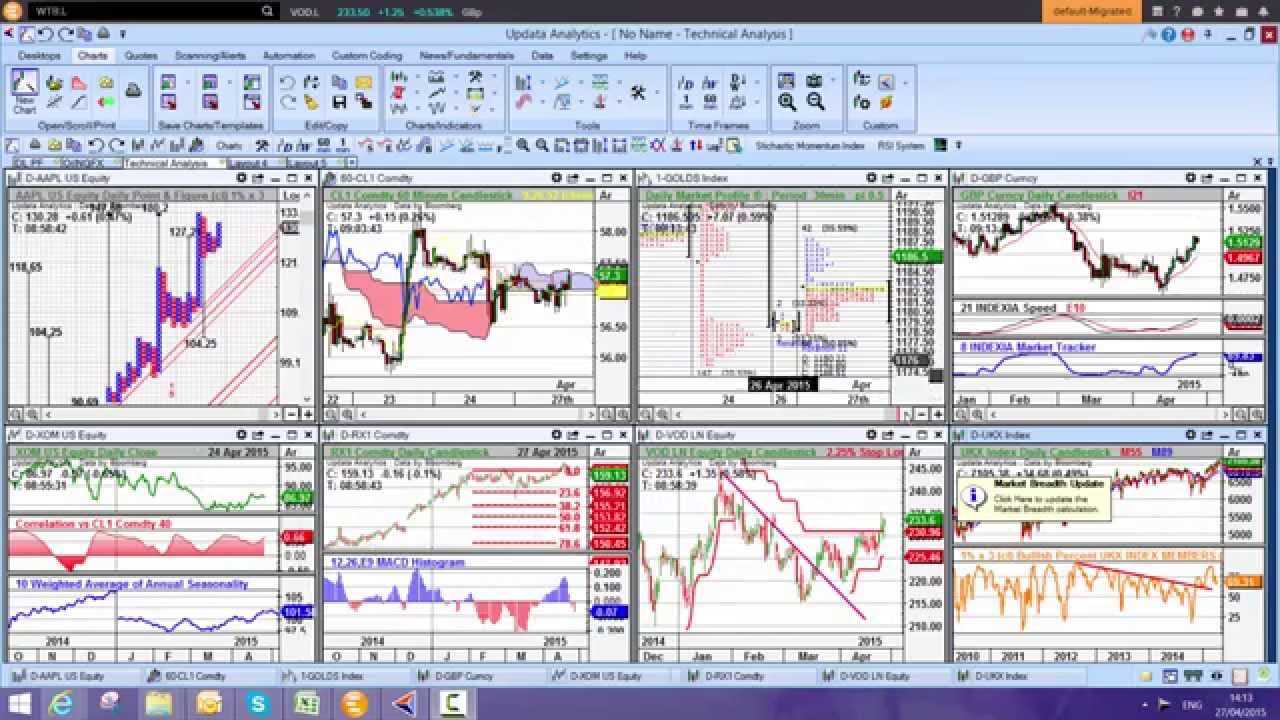
Task: Open the dropdown arrow beside crossed tools icon
Action: (657, 92)
